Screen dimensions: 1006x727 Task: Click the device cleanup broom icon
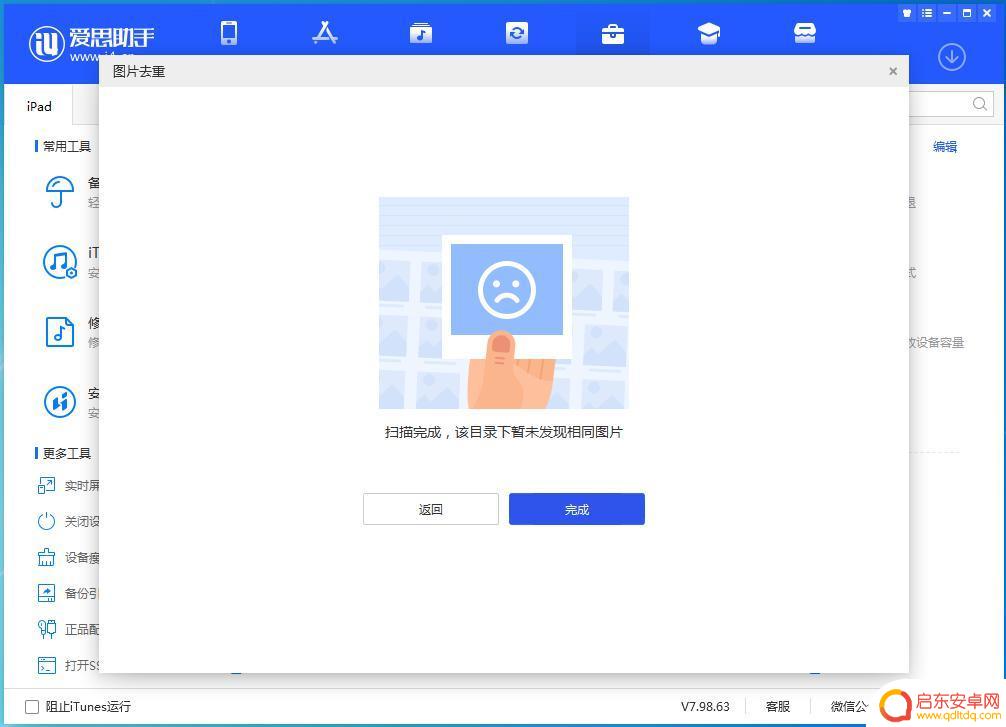pos(46,557)
